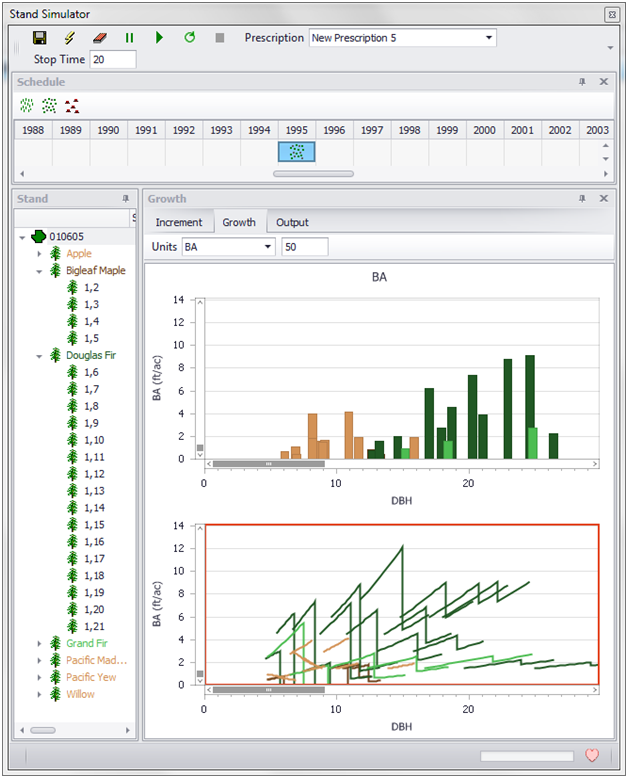Collapse the Bigleaf Maple node
This screenshot has width=628, height=778.
tap(39, 271)
